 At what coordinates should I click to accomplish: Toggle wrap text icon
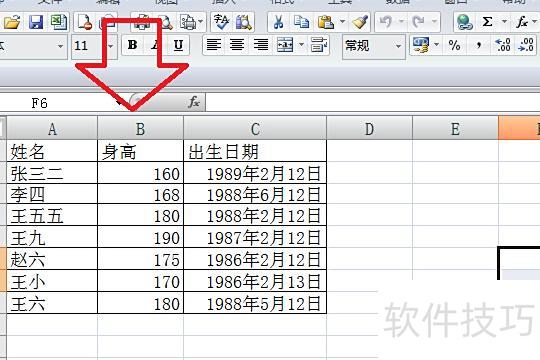click(x=319, y=45)
